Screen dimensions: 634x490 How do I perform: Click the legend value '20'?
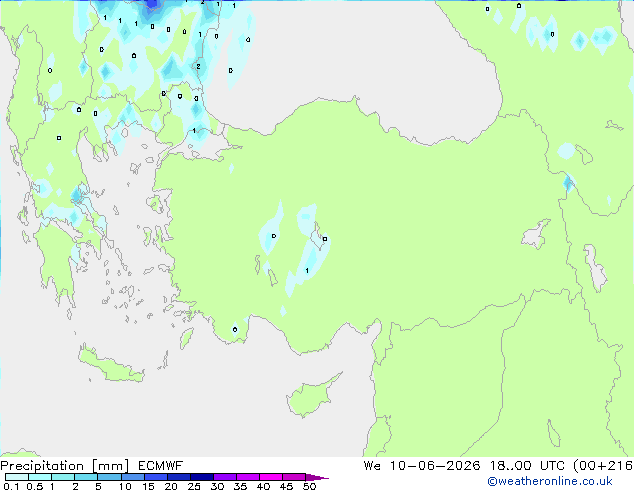point(171,486)
